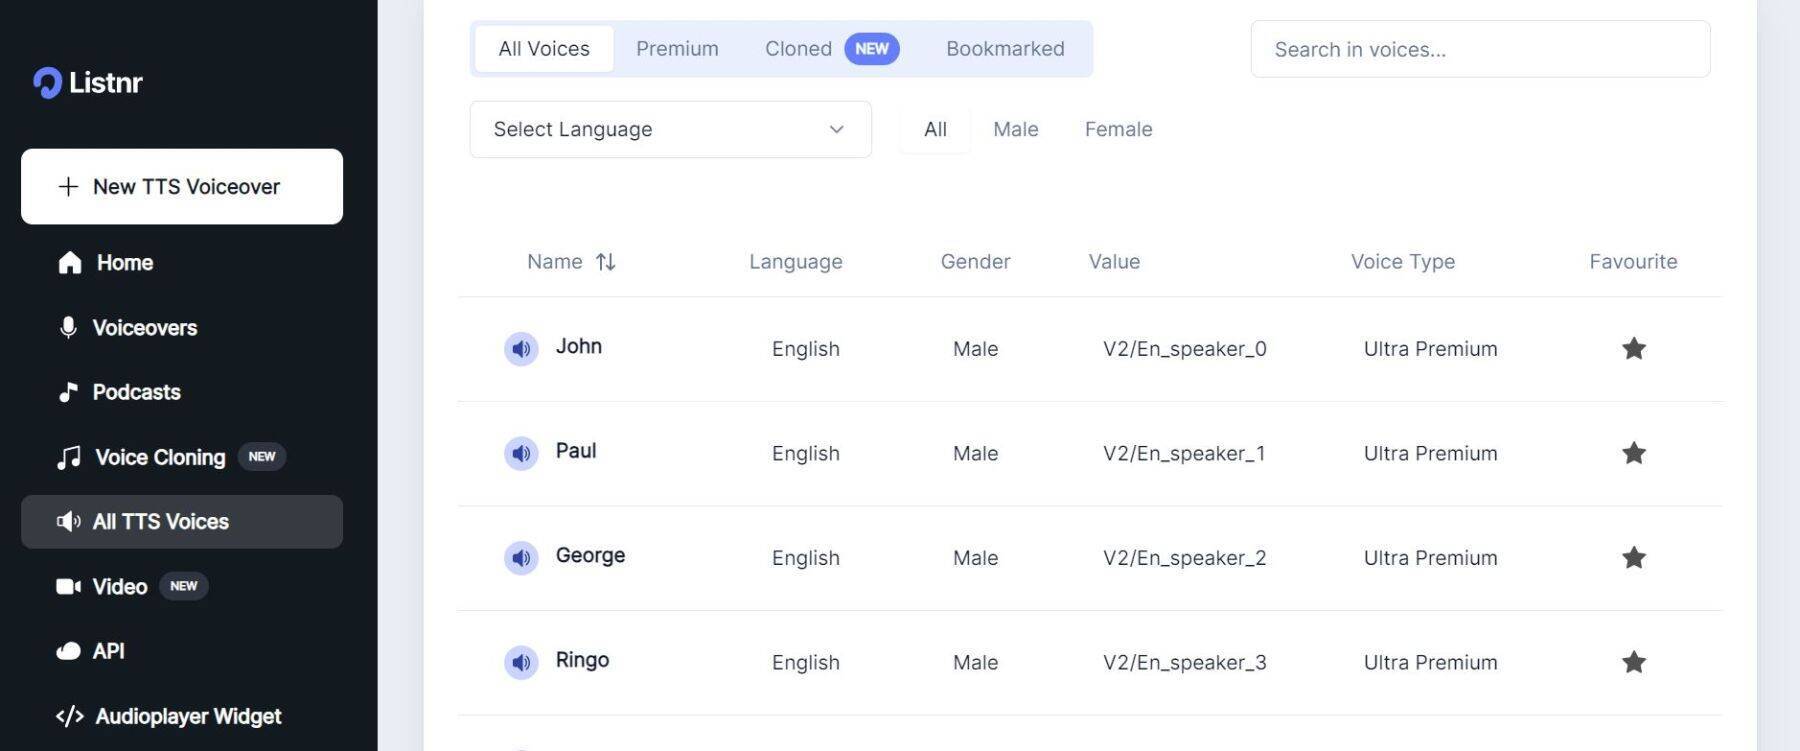
Task: Favourite the John voice star
Action: [x=1633, y=349]
